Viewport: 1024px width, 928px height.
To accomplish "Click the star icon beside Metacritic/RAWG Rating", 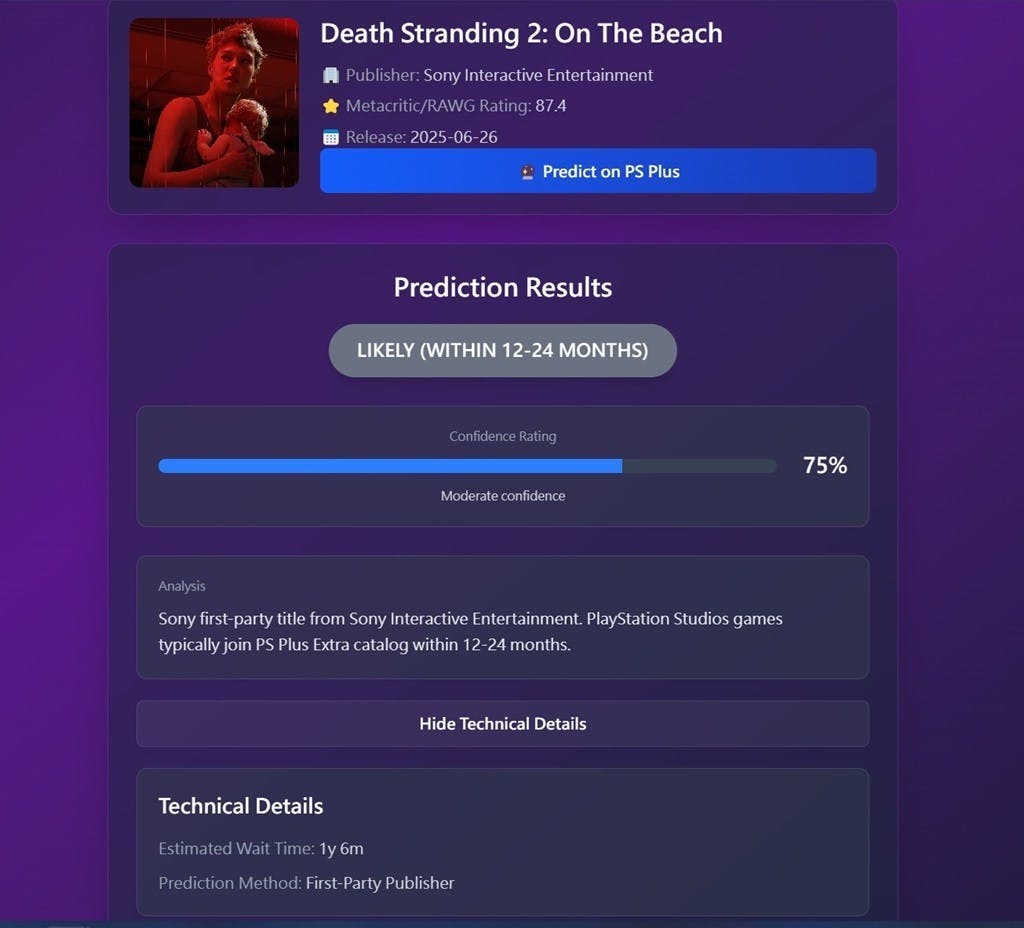I will coord(331,106).
